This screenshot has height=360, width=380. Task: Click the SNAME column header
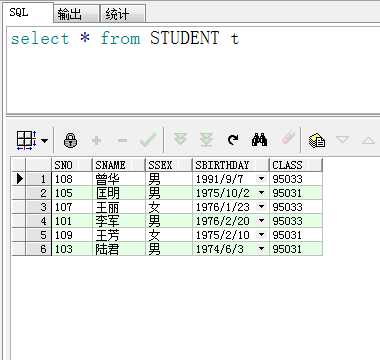(118, 165)
